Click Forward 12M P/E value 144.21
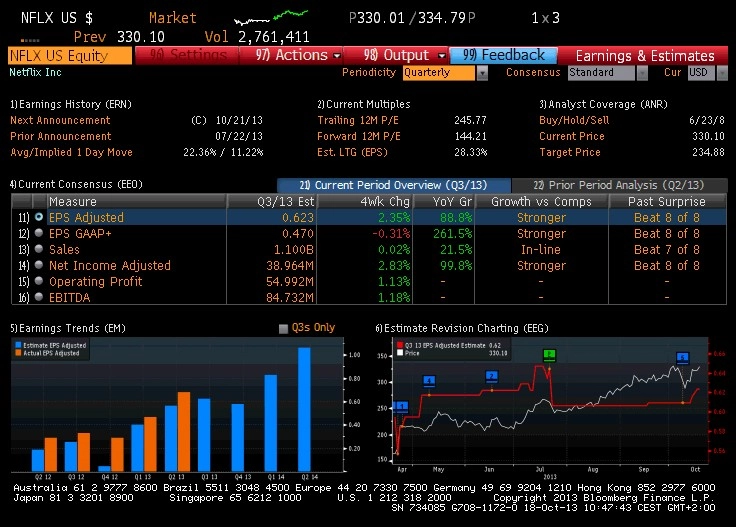736x527 pixels. coord(470,136)
